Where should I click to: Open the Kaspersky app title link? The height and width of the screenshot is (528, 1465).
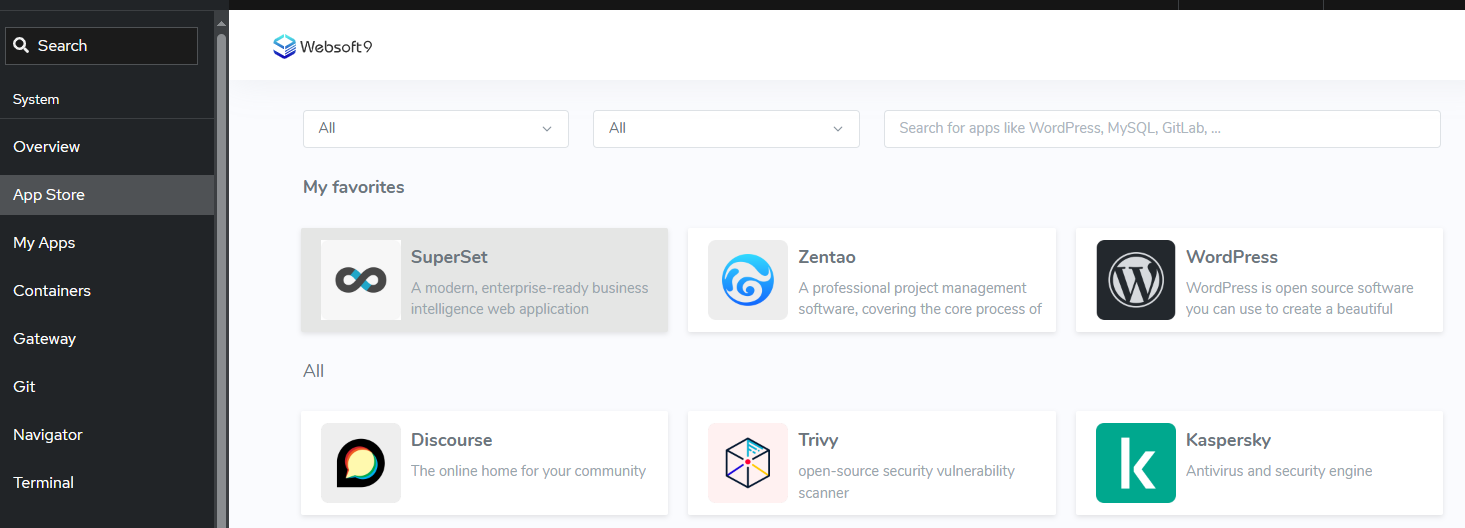pos(1228,440)
